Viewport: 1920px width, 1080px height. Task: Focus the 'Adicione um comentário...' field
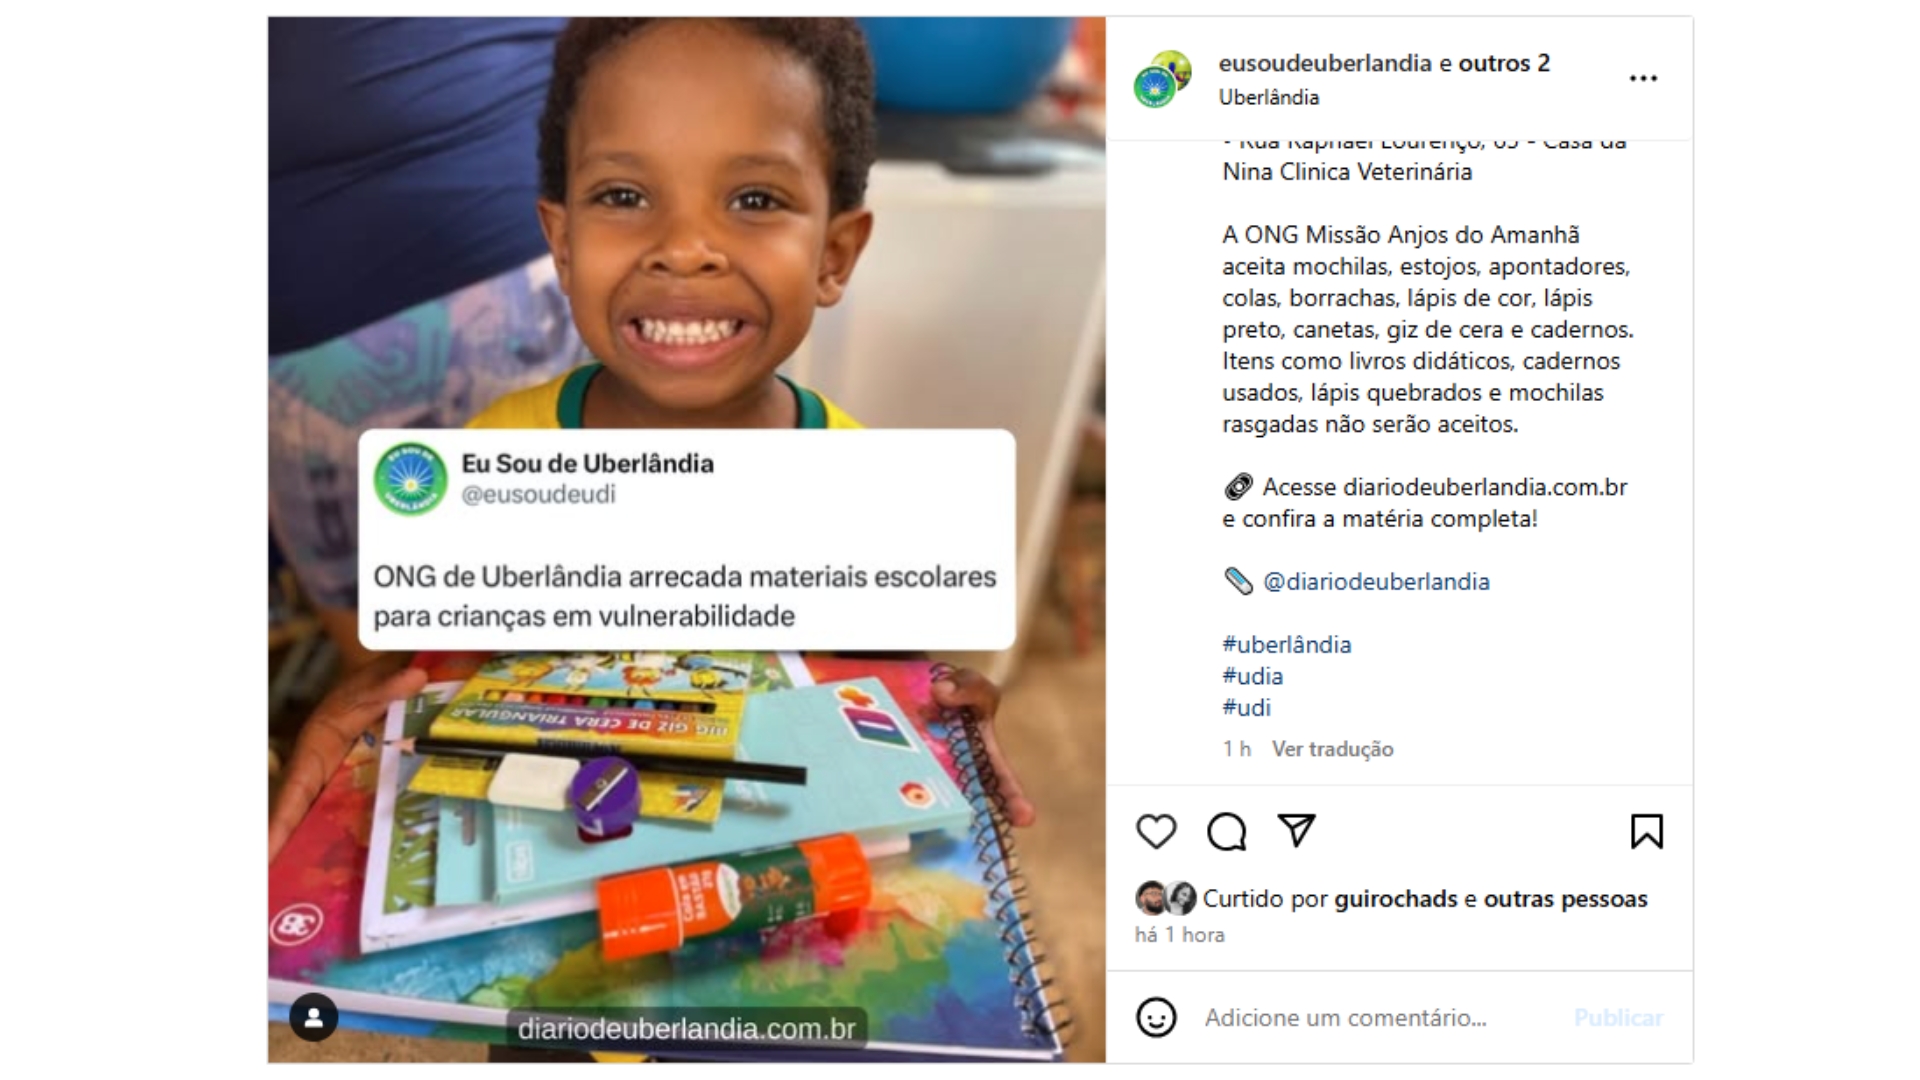click(x=1379, y=1018)
